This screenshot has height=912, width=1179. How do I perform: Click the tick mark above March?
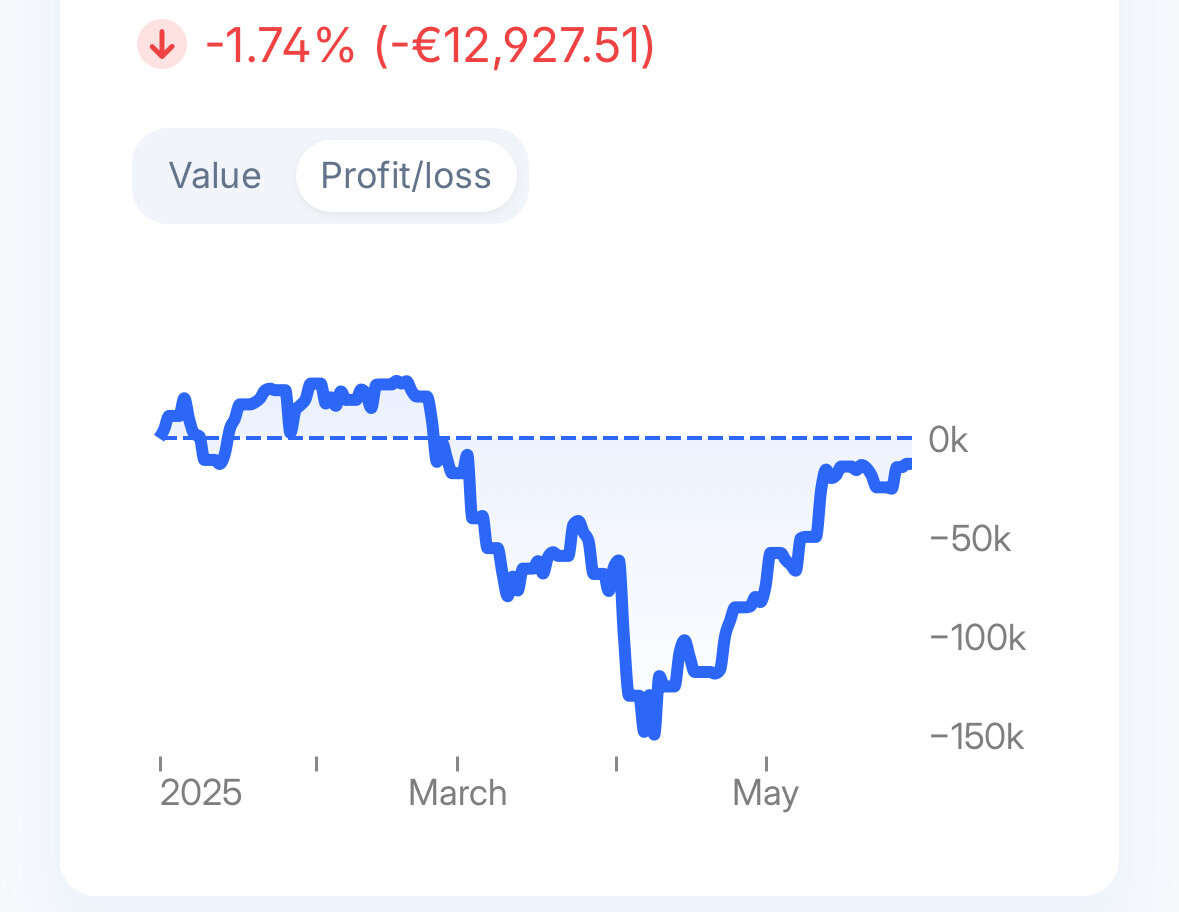pyautogui.click(x=458, y=765)
